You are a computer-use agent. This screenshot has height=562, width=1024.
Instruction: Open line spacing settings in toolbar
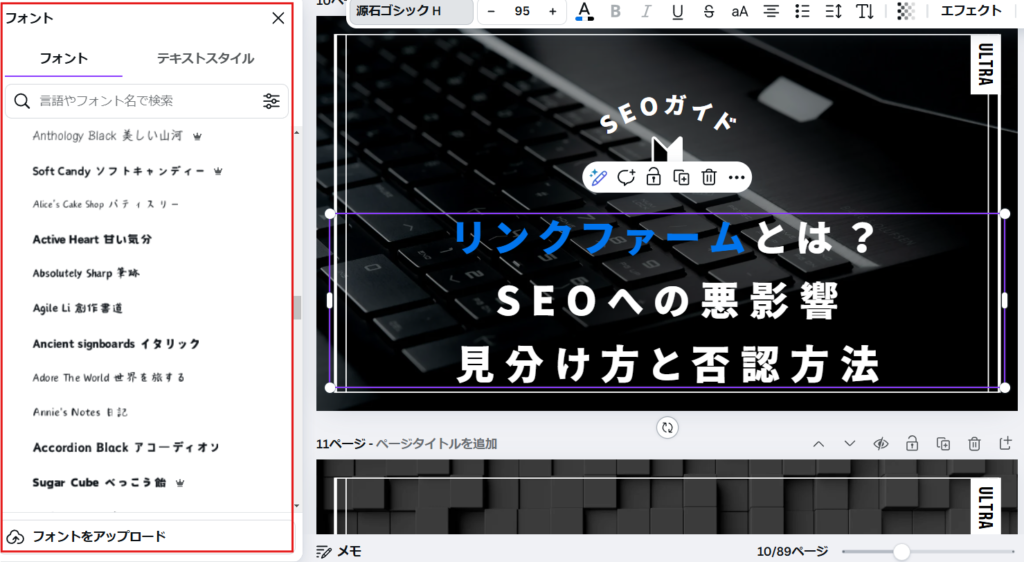(x=833, y=11)
